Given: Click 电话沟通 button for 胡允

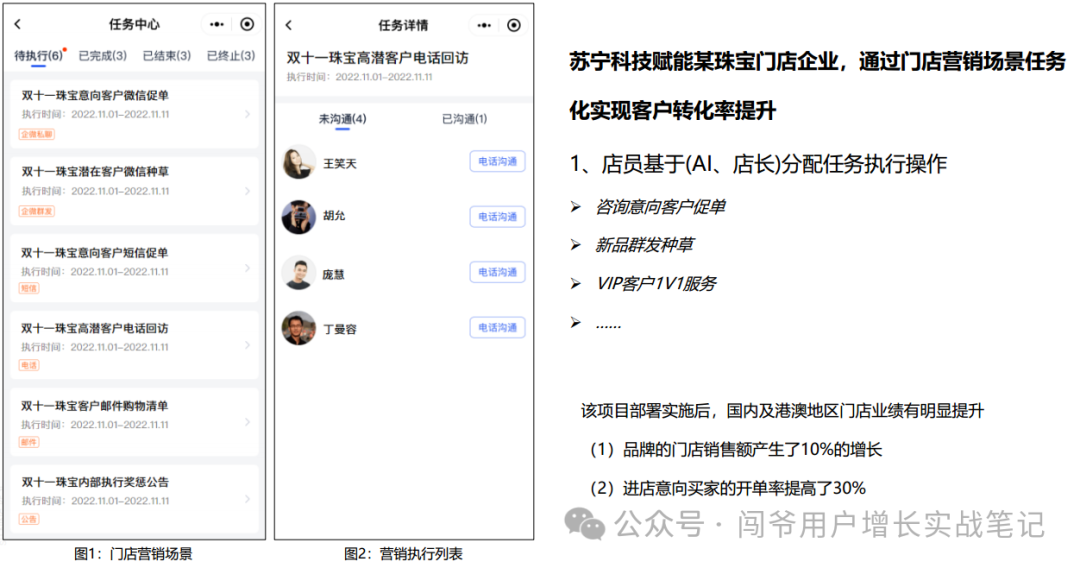Looking at the screenshot, I should 497,217.
